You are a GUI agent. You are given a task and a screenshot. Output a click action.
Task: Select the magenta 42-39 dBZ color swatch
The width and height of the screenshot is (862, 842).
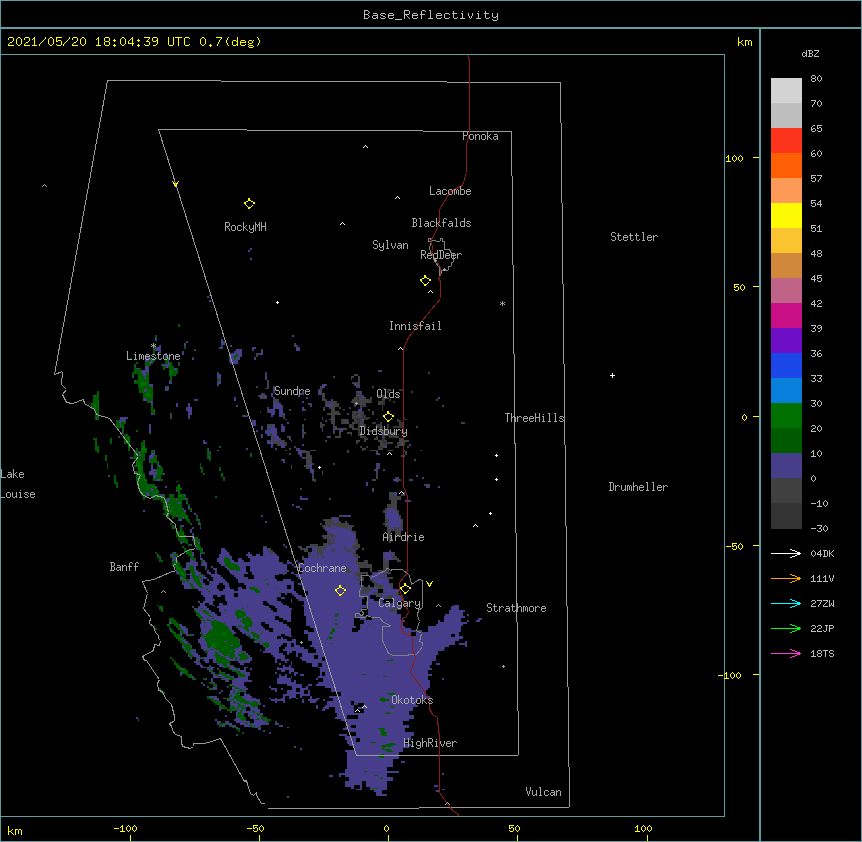point(786,315)
